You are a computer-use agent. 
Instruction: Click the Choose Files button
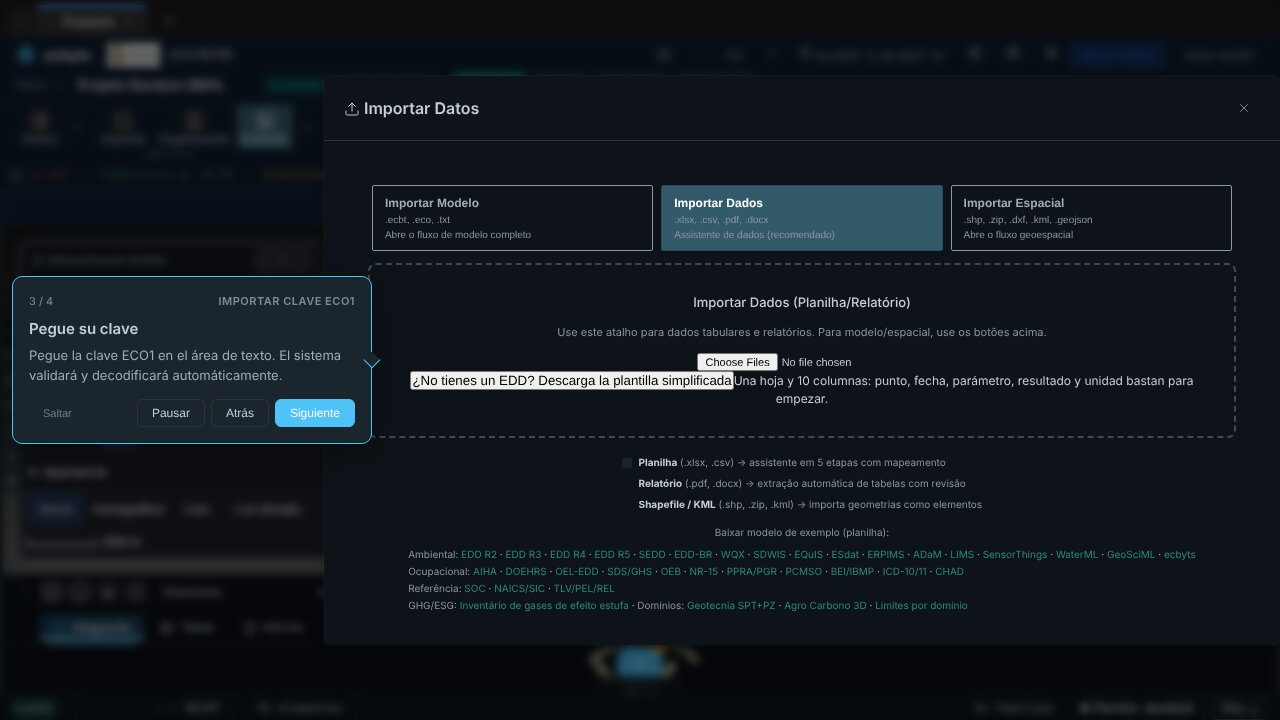(737, 362)
